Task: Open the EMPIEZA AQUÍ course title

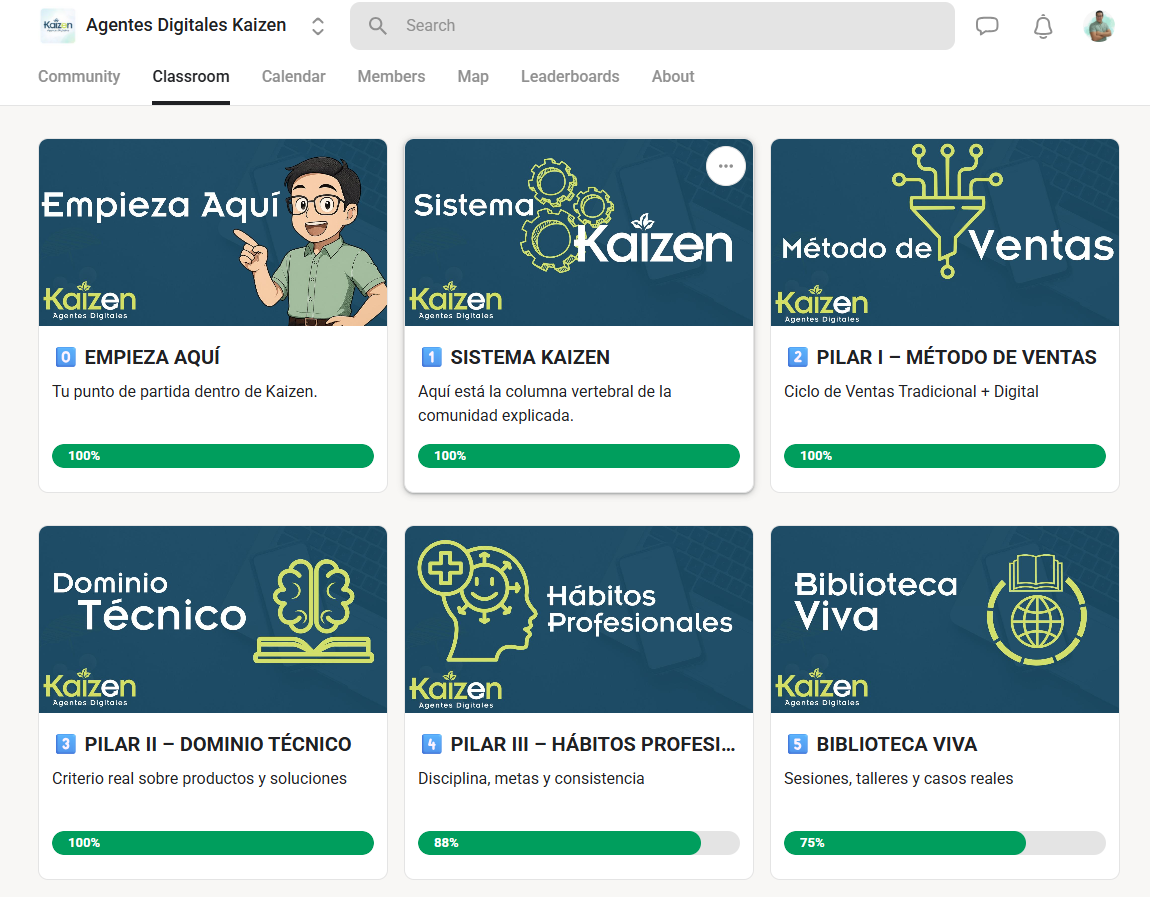Action: [152, 357]
